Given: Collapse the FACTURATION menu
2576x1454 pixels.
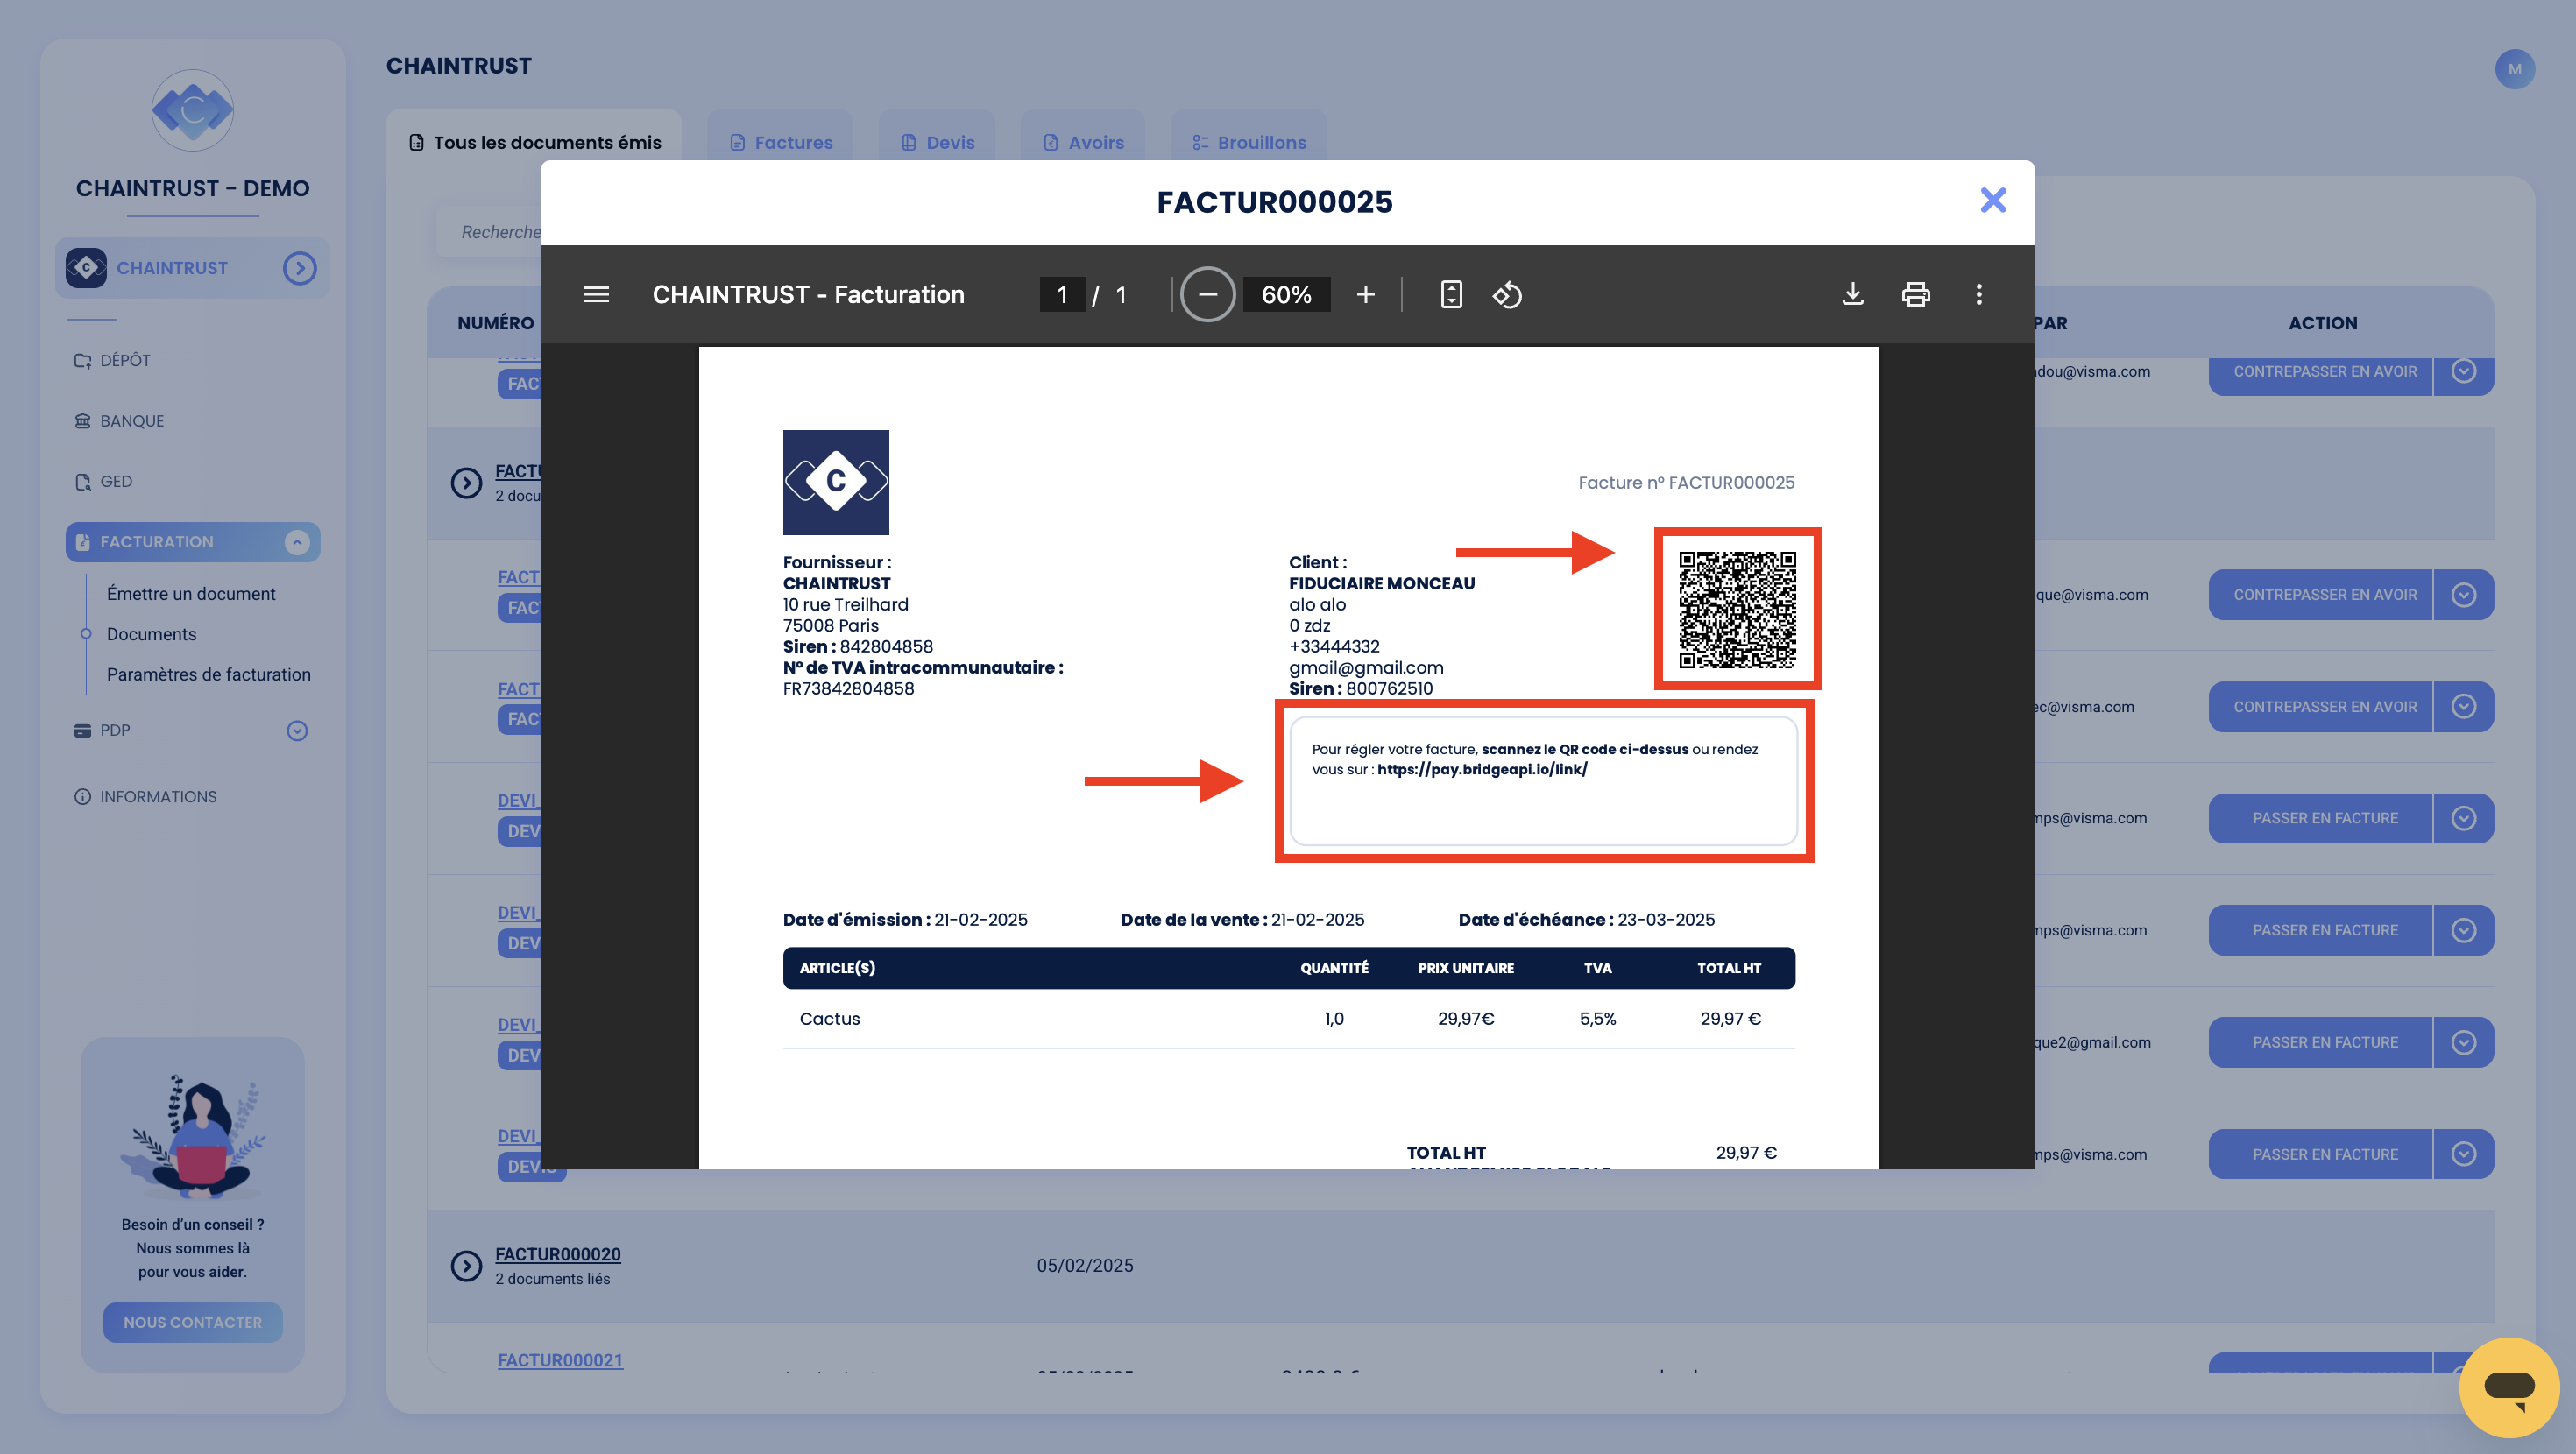Looking at the screenshot, I should pos(297,542).
